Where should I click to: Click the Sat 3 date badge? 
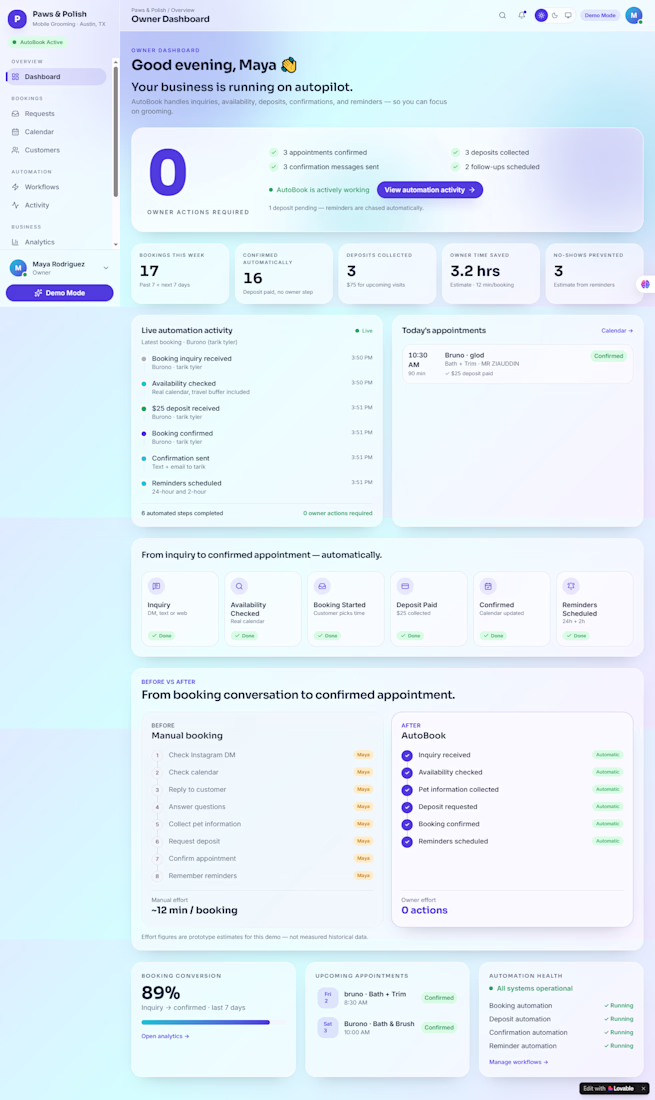[x=328, y=1028]
